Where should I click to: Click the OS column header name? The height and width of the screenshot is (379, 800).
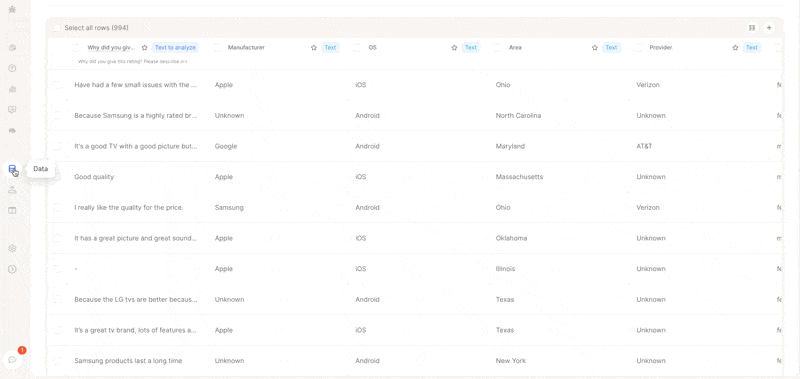point(372,47)
